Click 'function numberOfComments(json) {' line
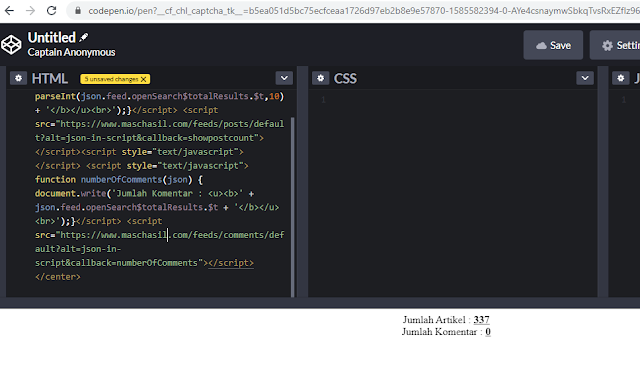 click(119, 180)
